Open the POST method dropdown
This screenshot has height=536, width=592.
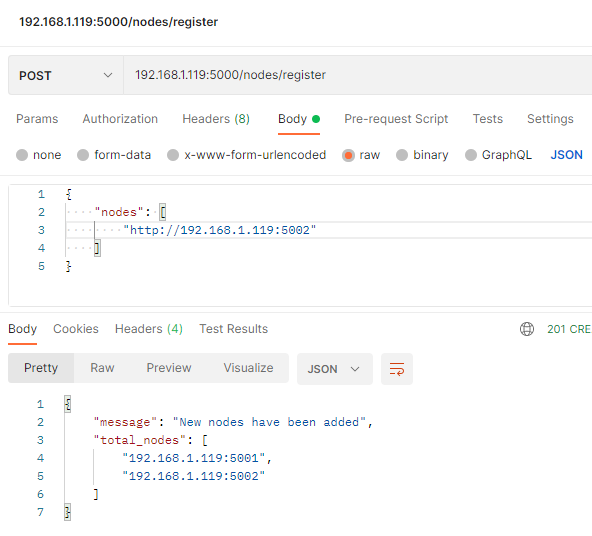[66, 75]
